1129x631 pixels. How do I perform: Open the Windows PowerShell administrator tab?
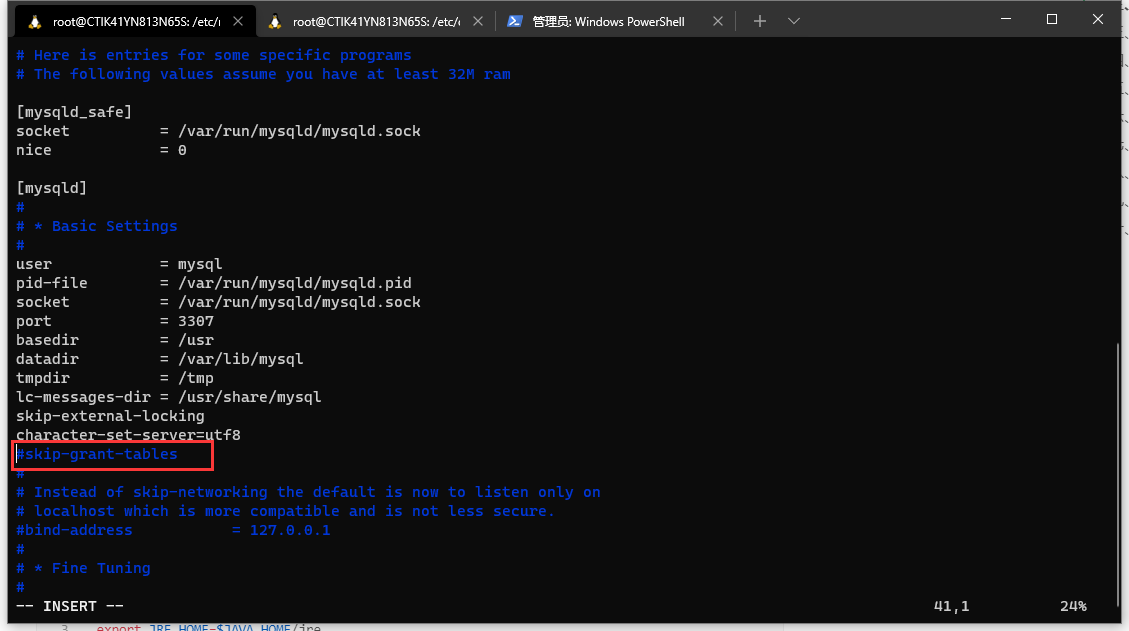608,22
